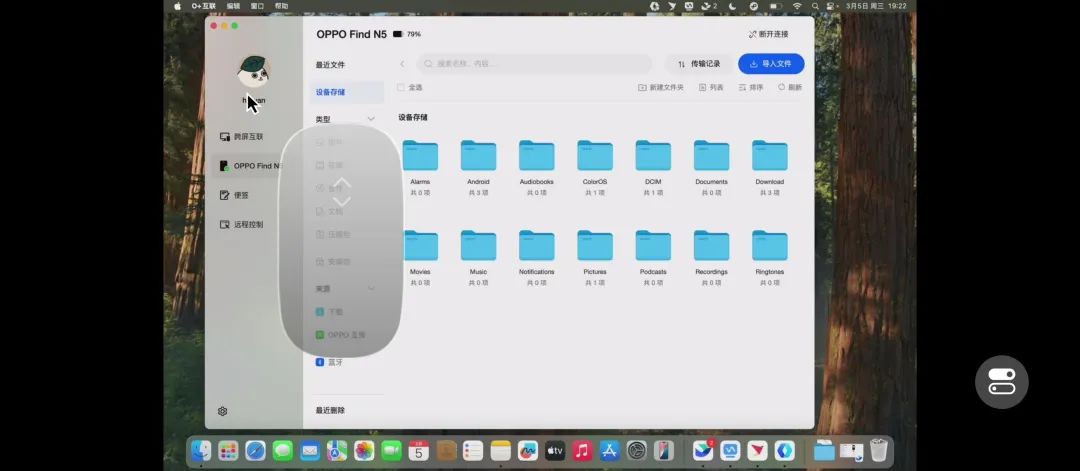Tick the 全选 select-all checkbox

(401, 87)
